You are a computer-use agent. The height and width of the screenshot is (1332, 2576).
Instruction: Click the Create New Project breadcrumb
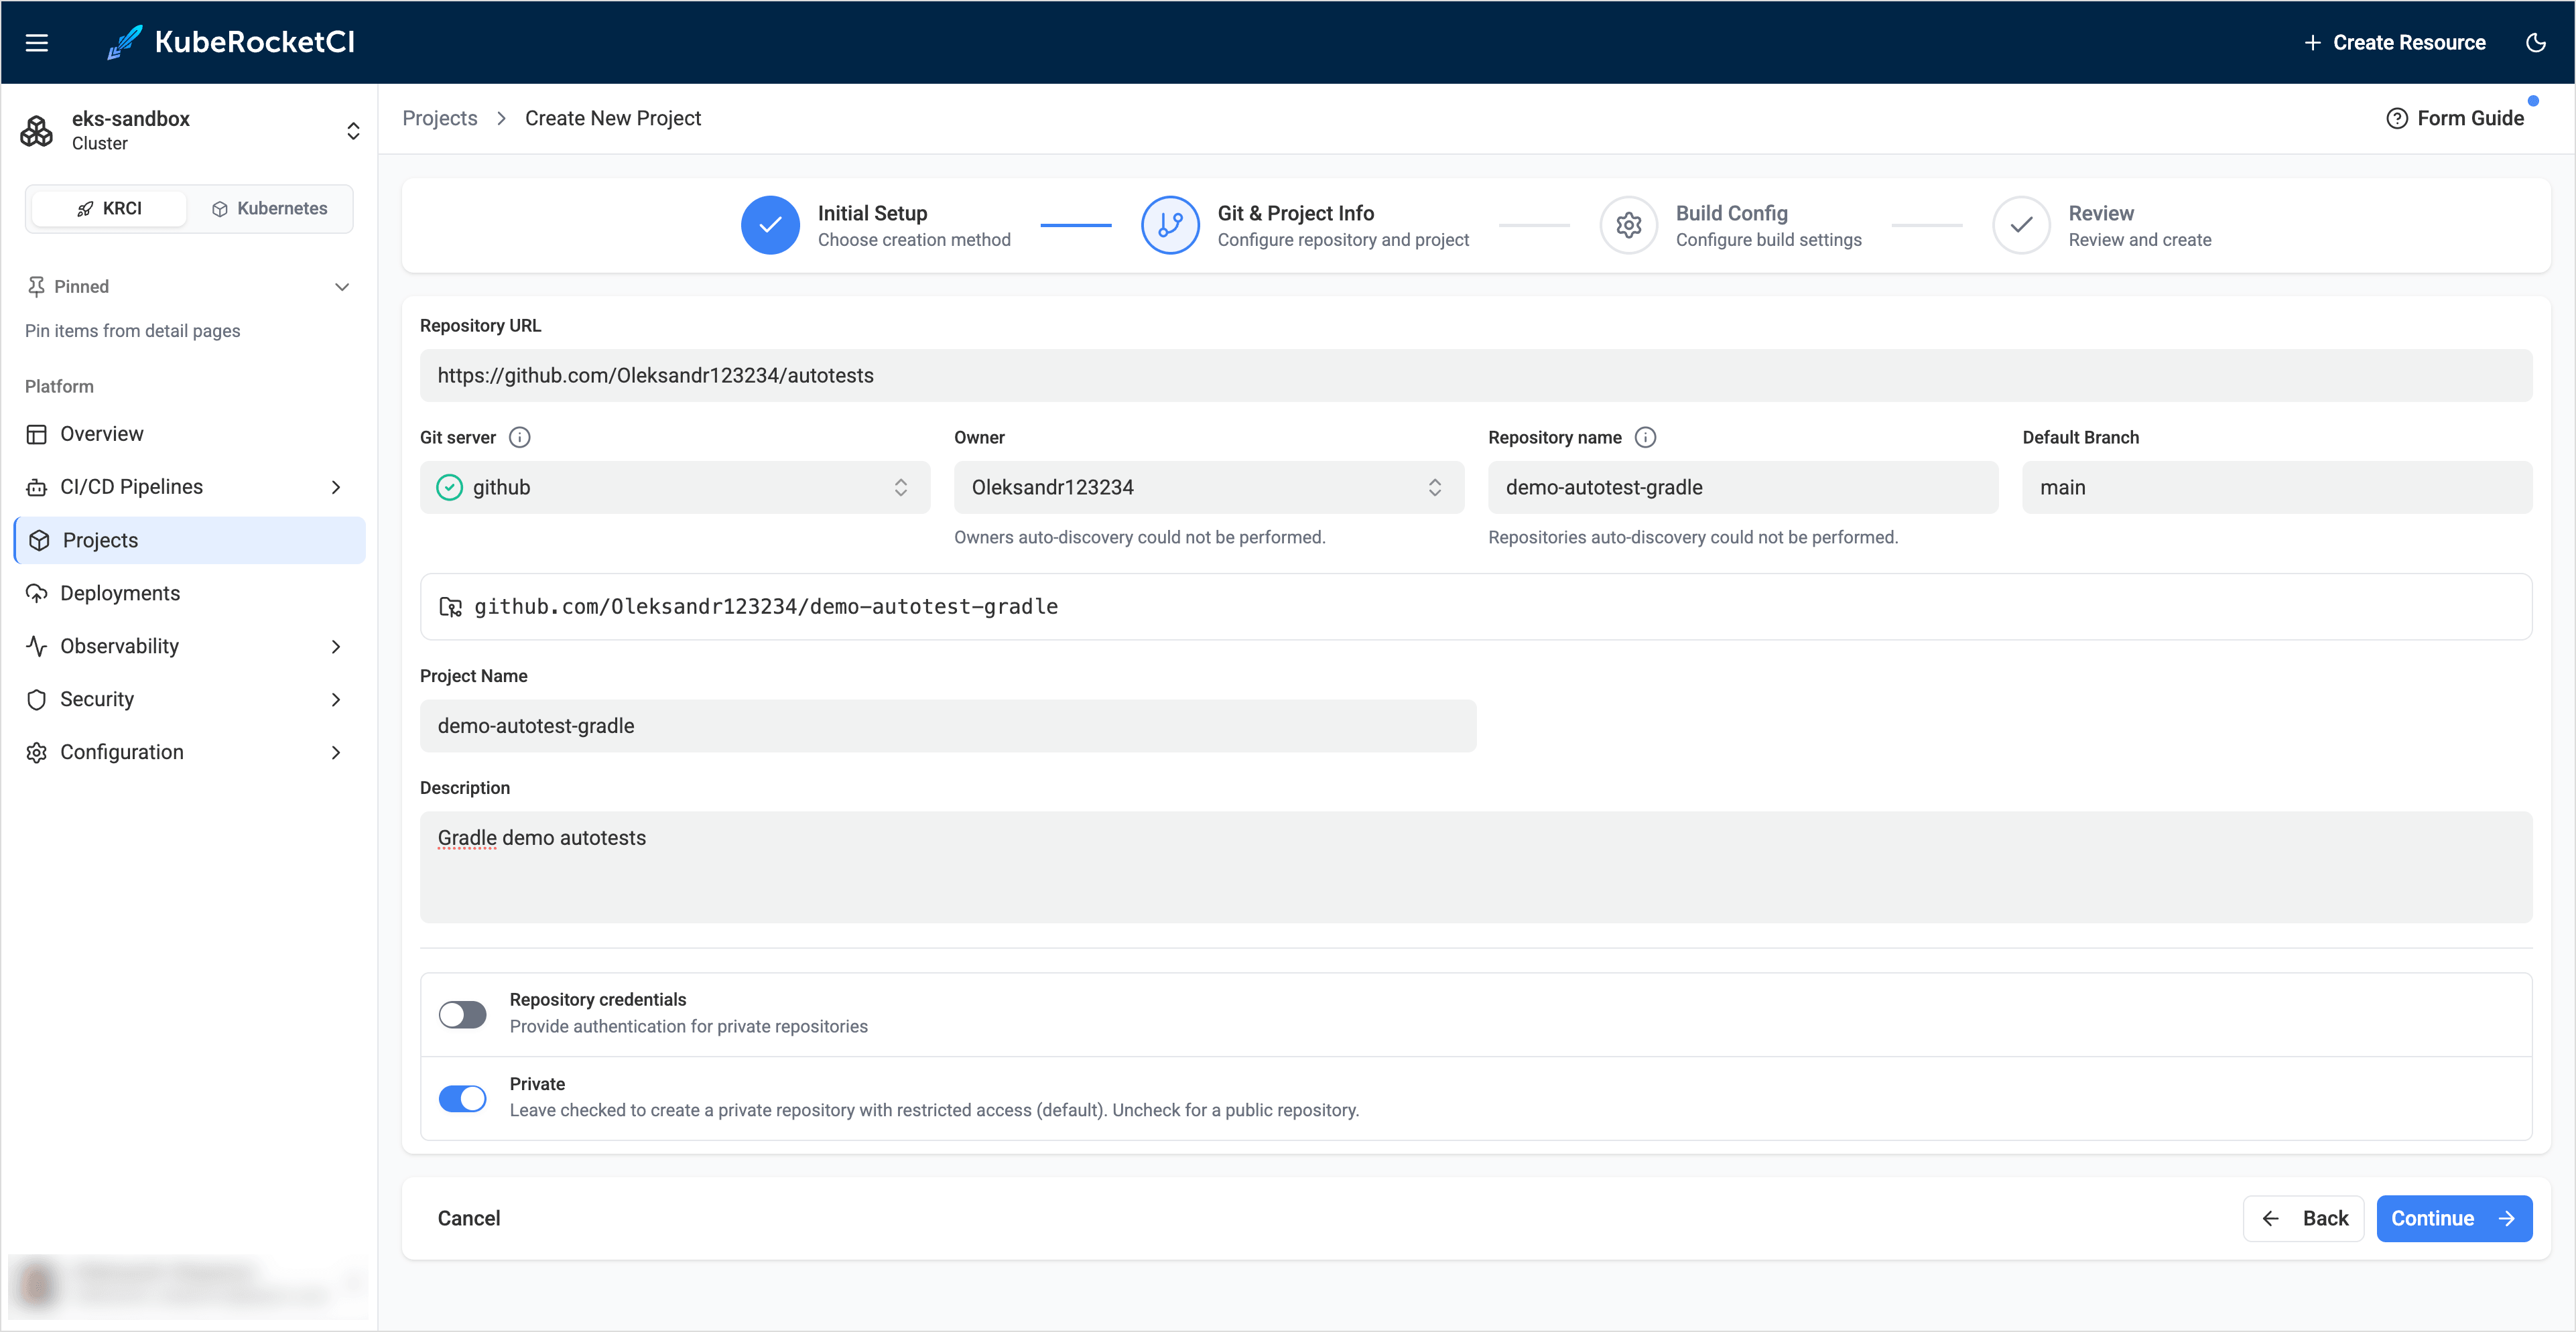coord(613,118)
